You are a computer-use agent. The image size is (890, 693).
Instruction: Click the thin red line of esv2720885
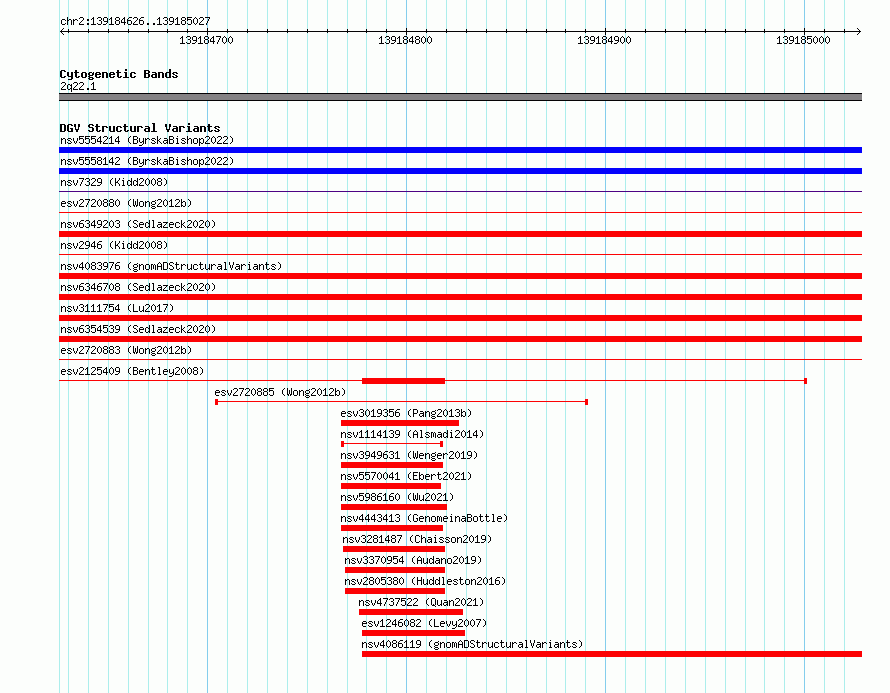tap(401, 402)
